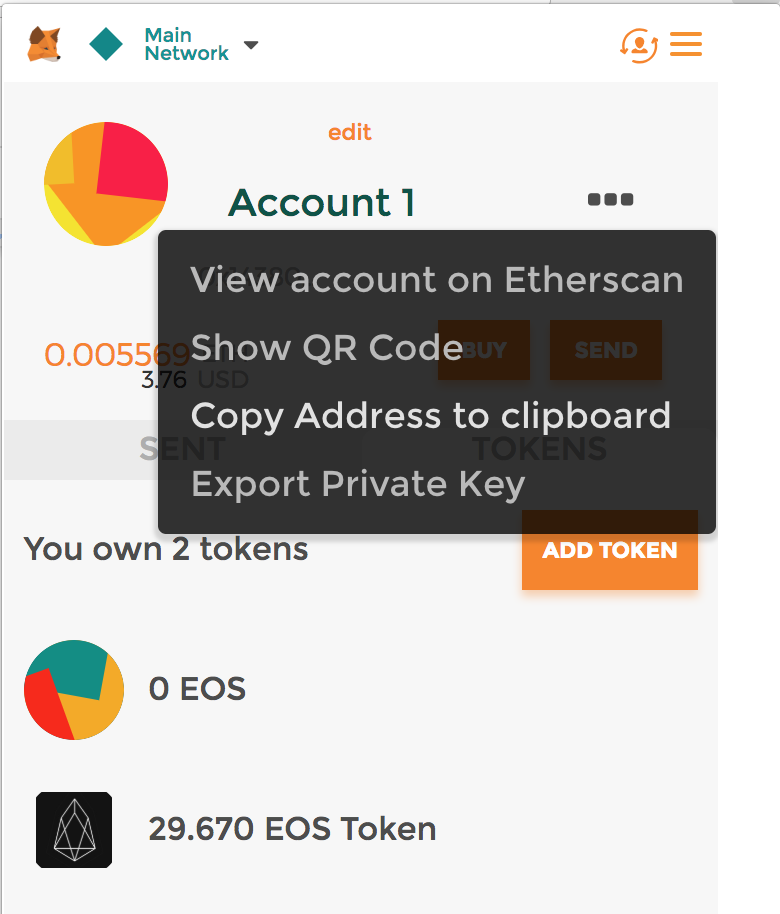
Task: Open the hamburger menu
Action: pos(686,44)
